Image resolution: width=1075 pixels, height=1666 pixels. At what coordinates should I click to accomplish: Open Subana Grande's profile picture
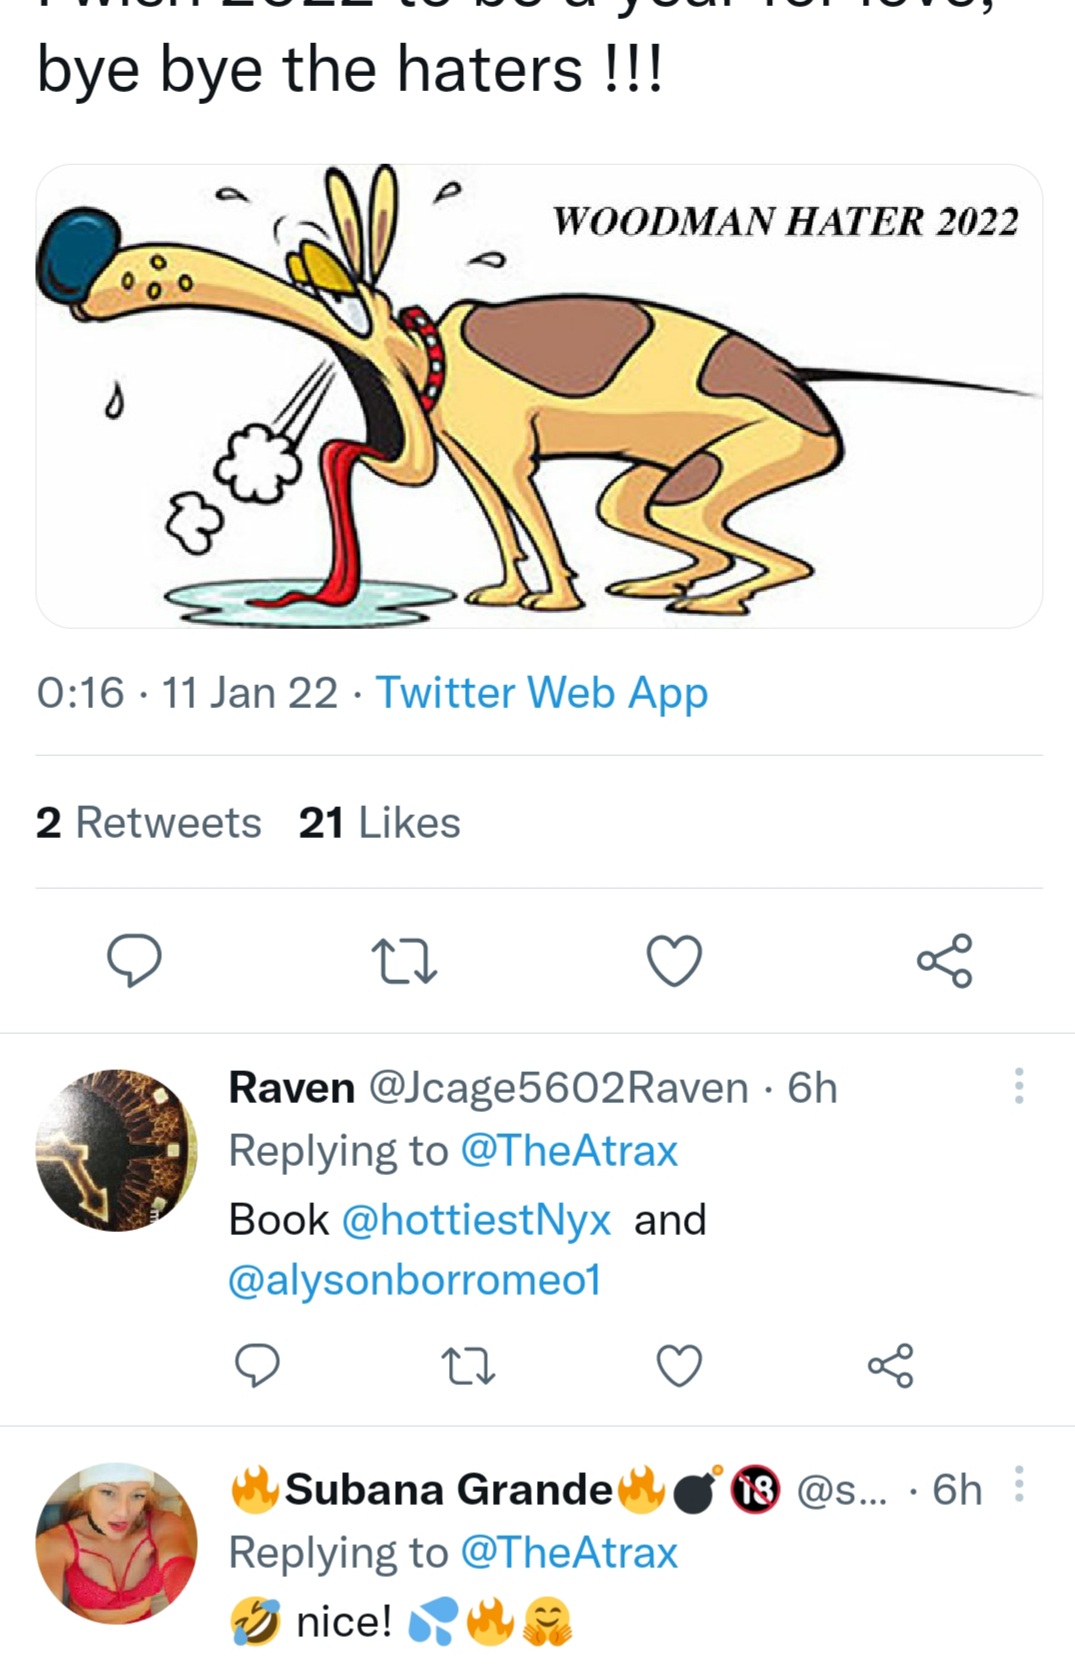click(116, 1543)
